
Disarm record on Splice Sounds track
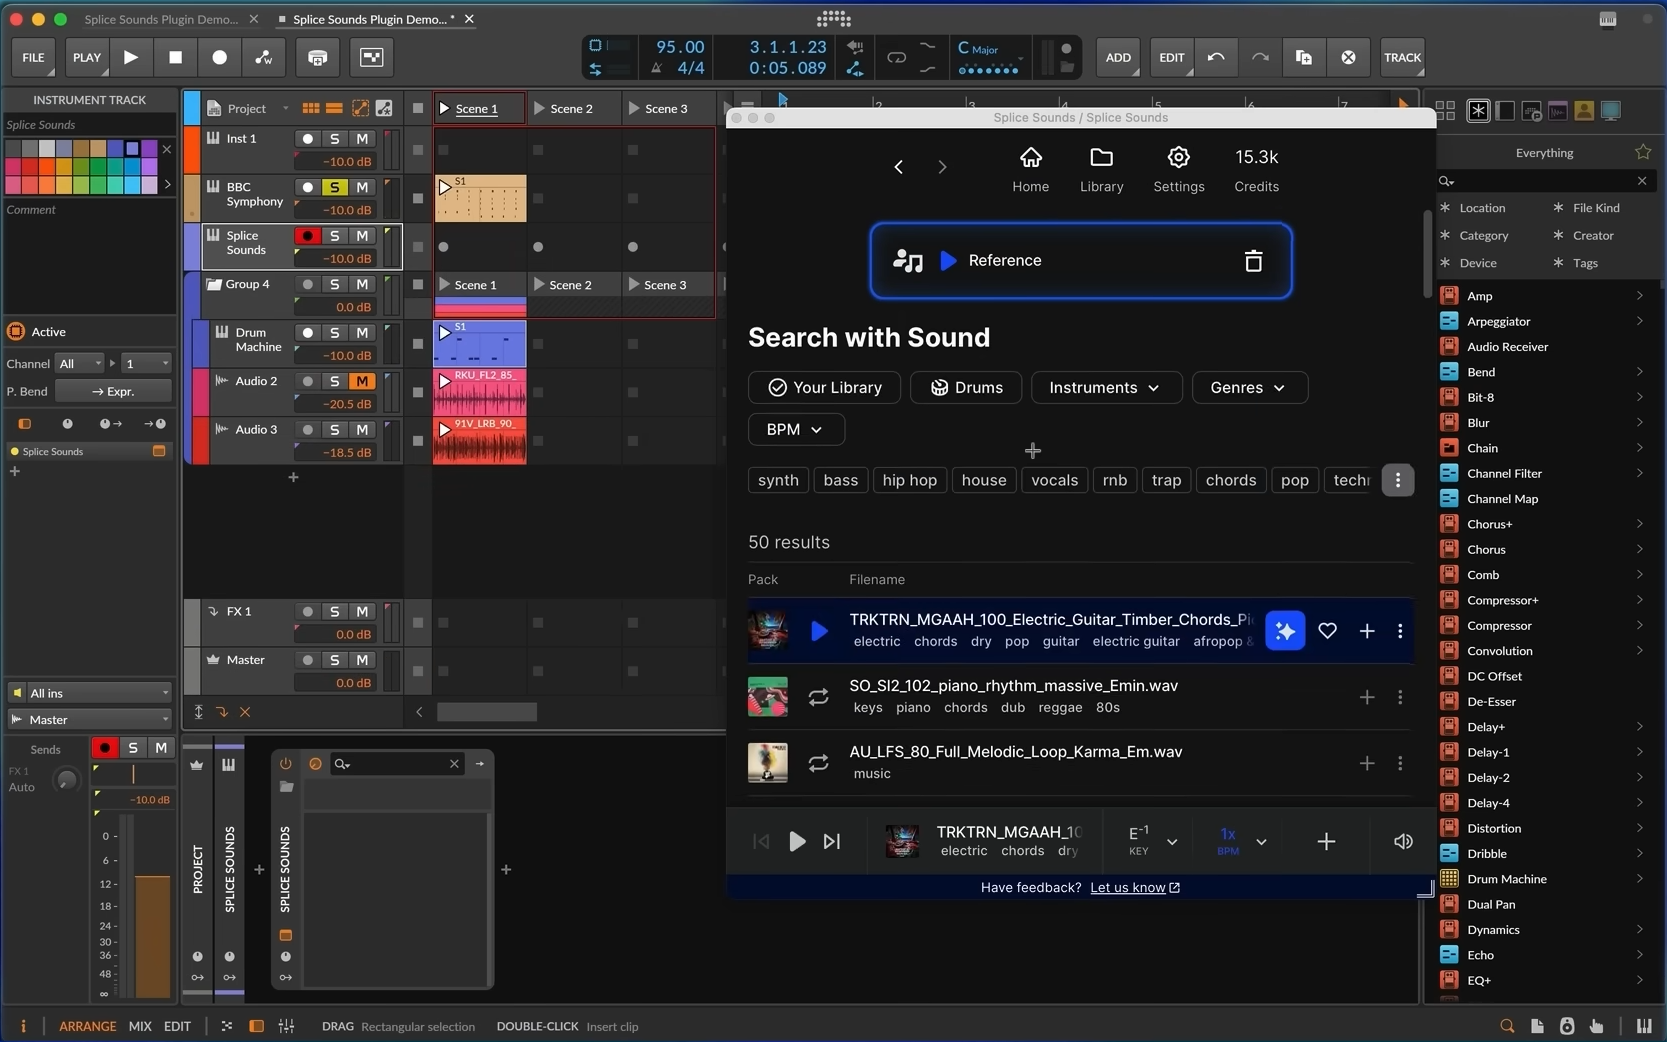click(x=307, y=236)
